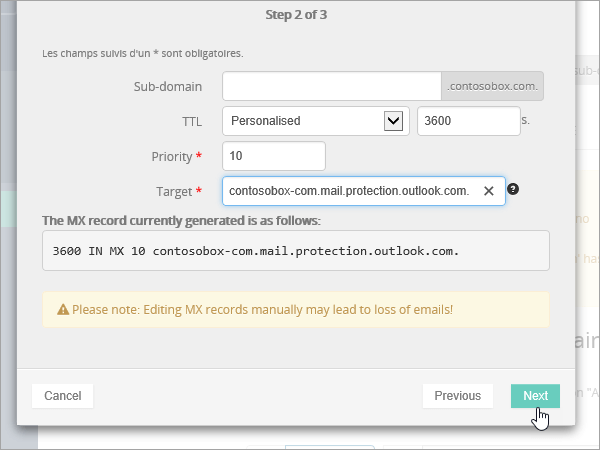This screenshot has height=450, width=600.
Task: Click the help question mark icon beside Target
Action: (x=514, y=190)
